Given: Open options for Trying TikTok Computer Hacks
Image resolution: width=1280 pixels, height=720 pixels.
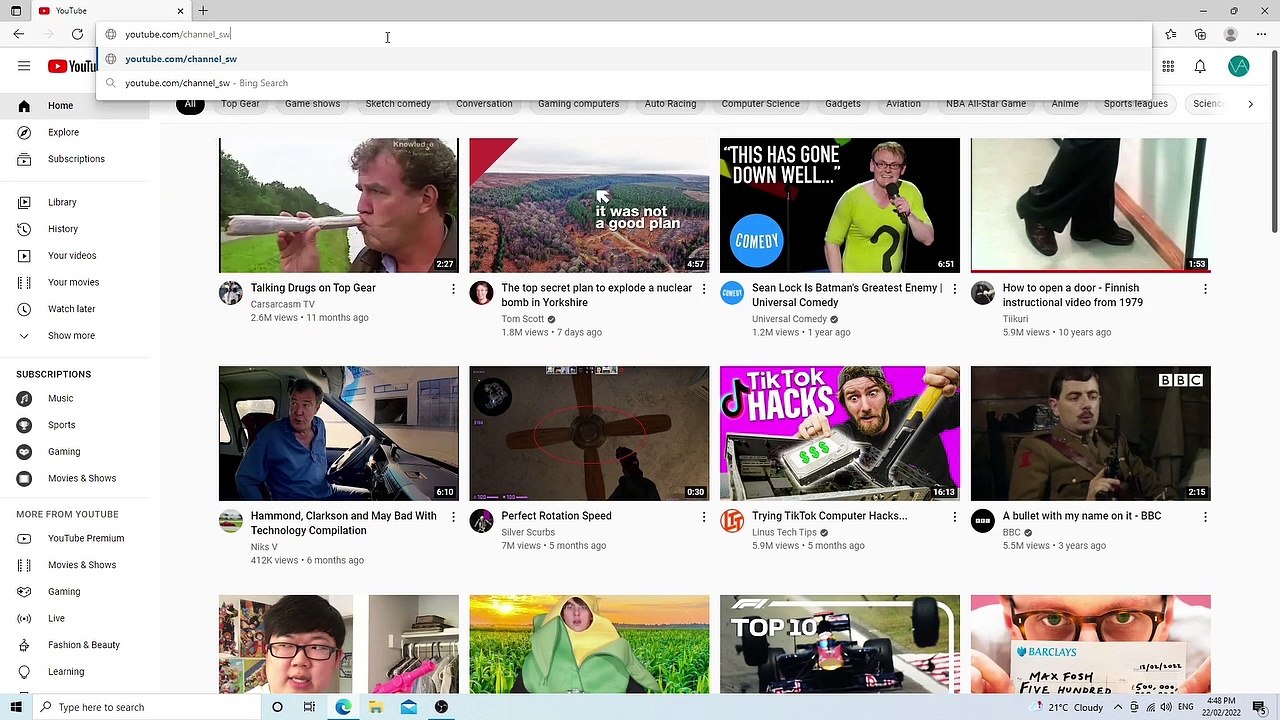Looking at the screenshot, I should pos(954,517).
